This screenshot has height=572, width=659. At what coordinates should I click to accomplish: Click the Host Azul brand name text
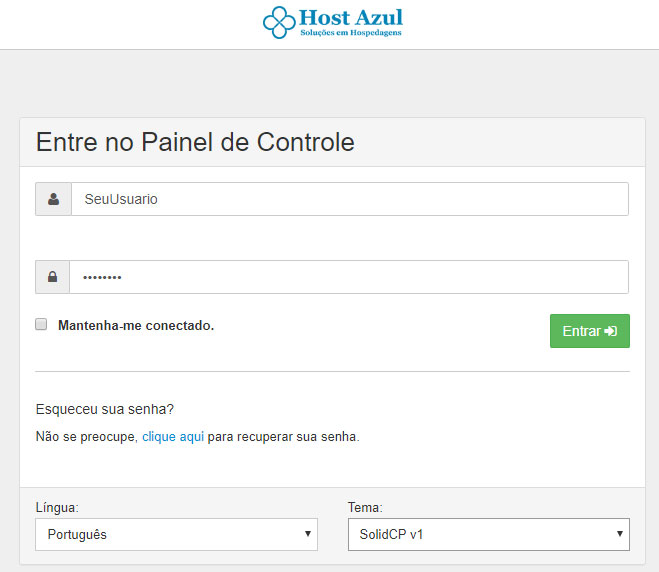351,18
